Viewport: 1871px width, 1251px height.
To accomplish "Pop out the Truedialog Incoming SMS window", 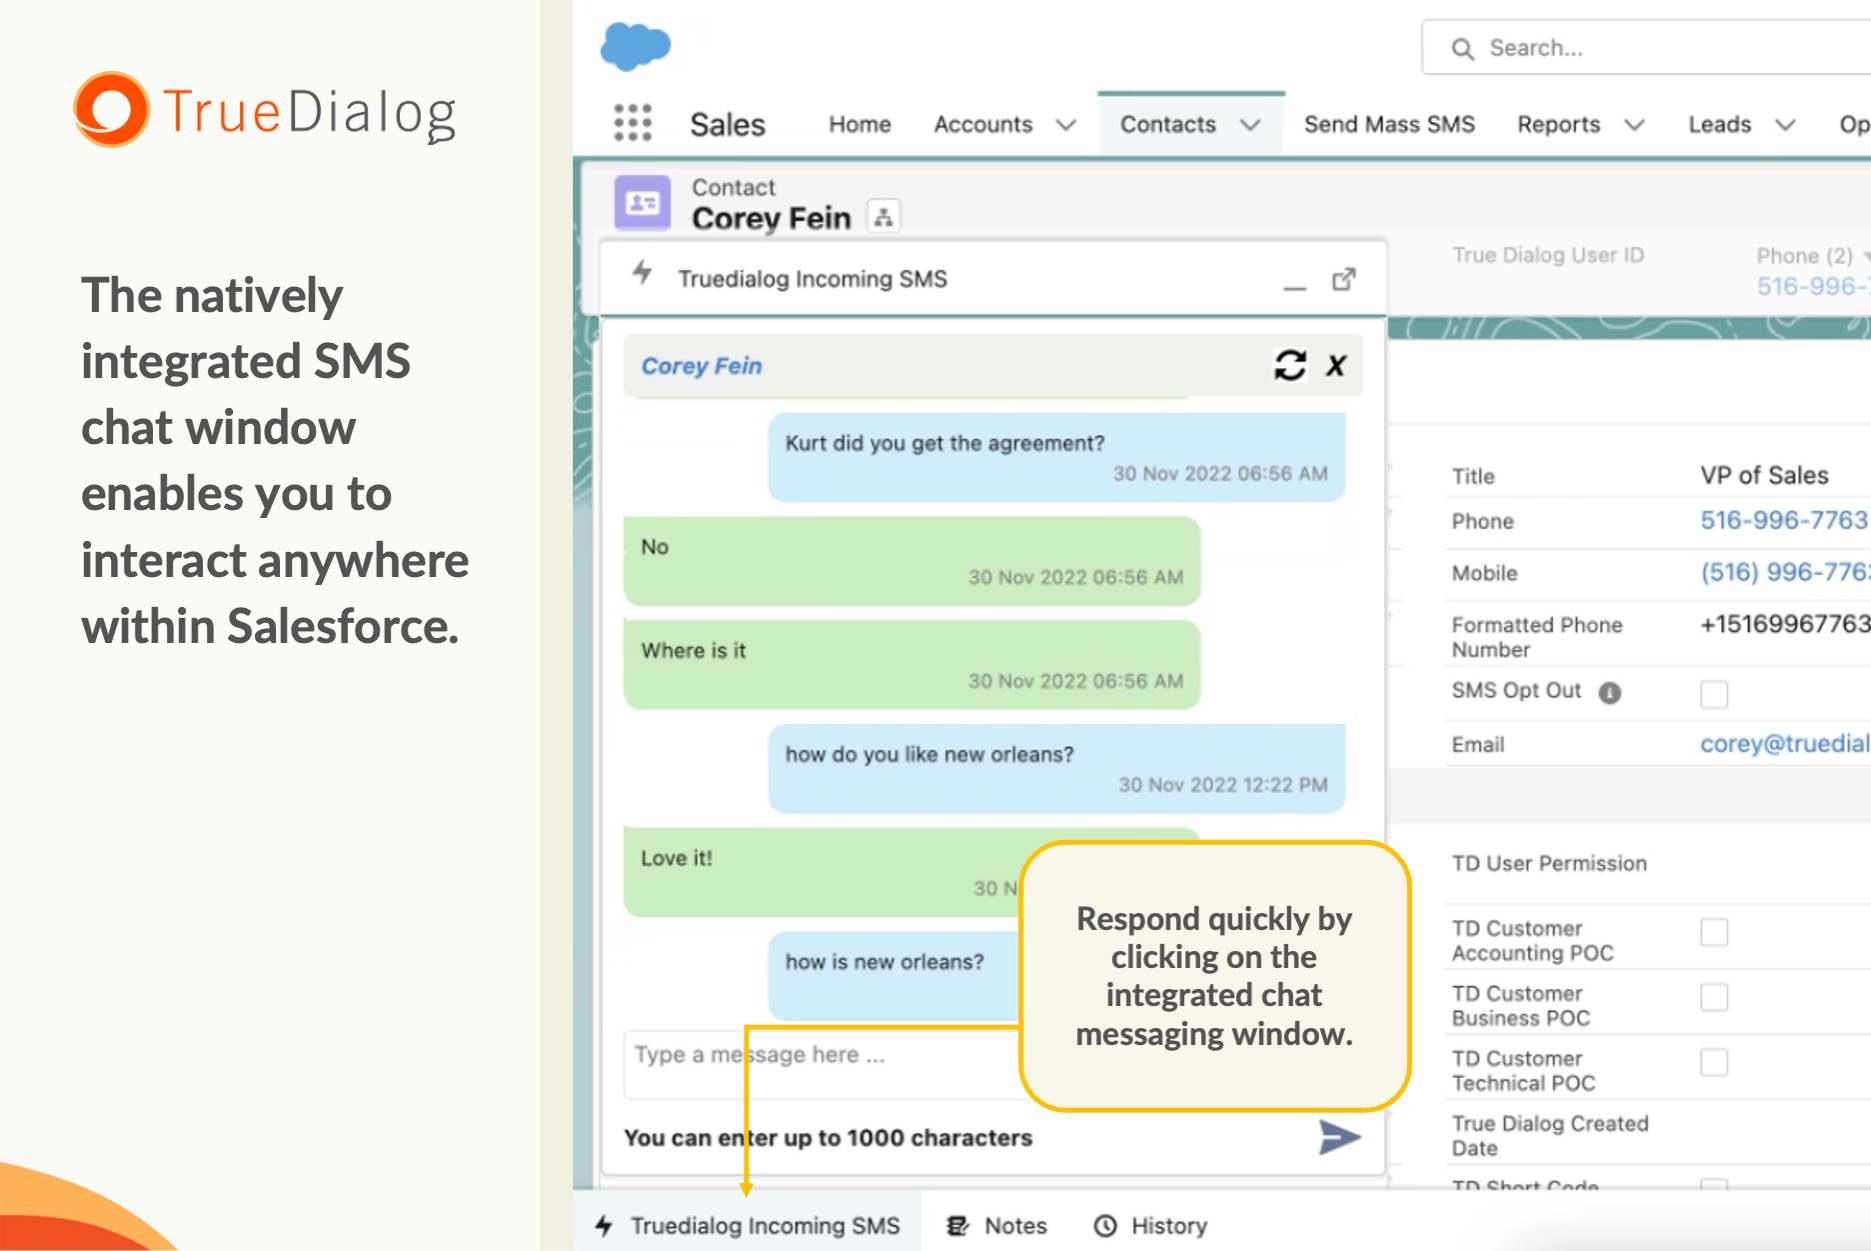I will pyautogui.click(x=1343, y=279).
